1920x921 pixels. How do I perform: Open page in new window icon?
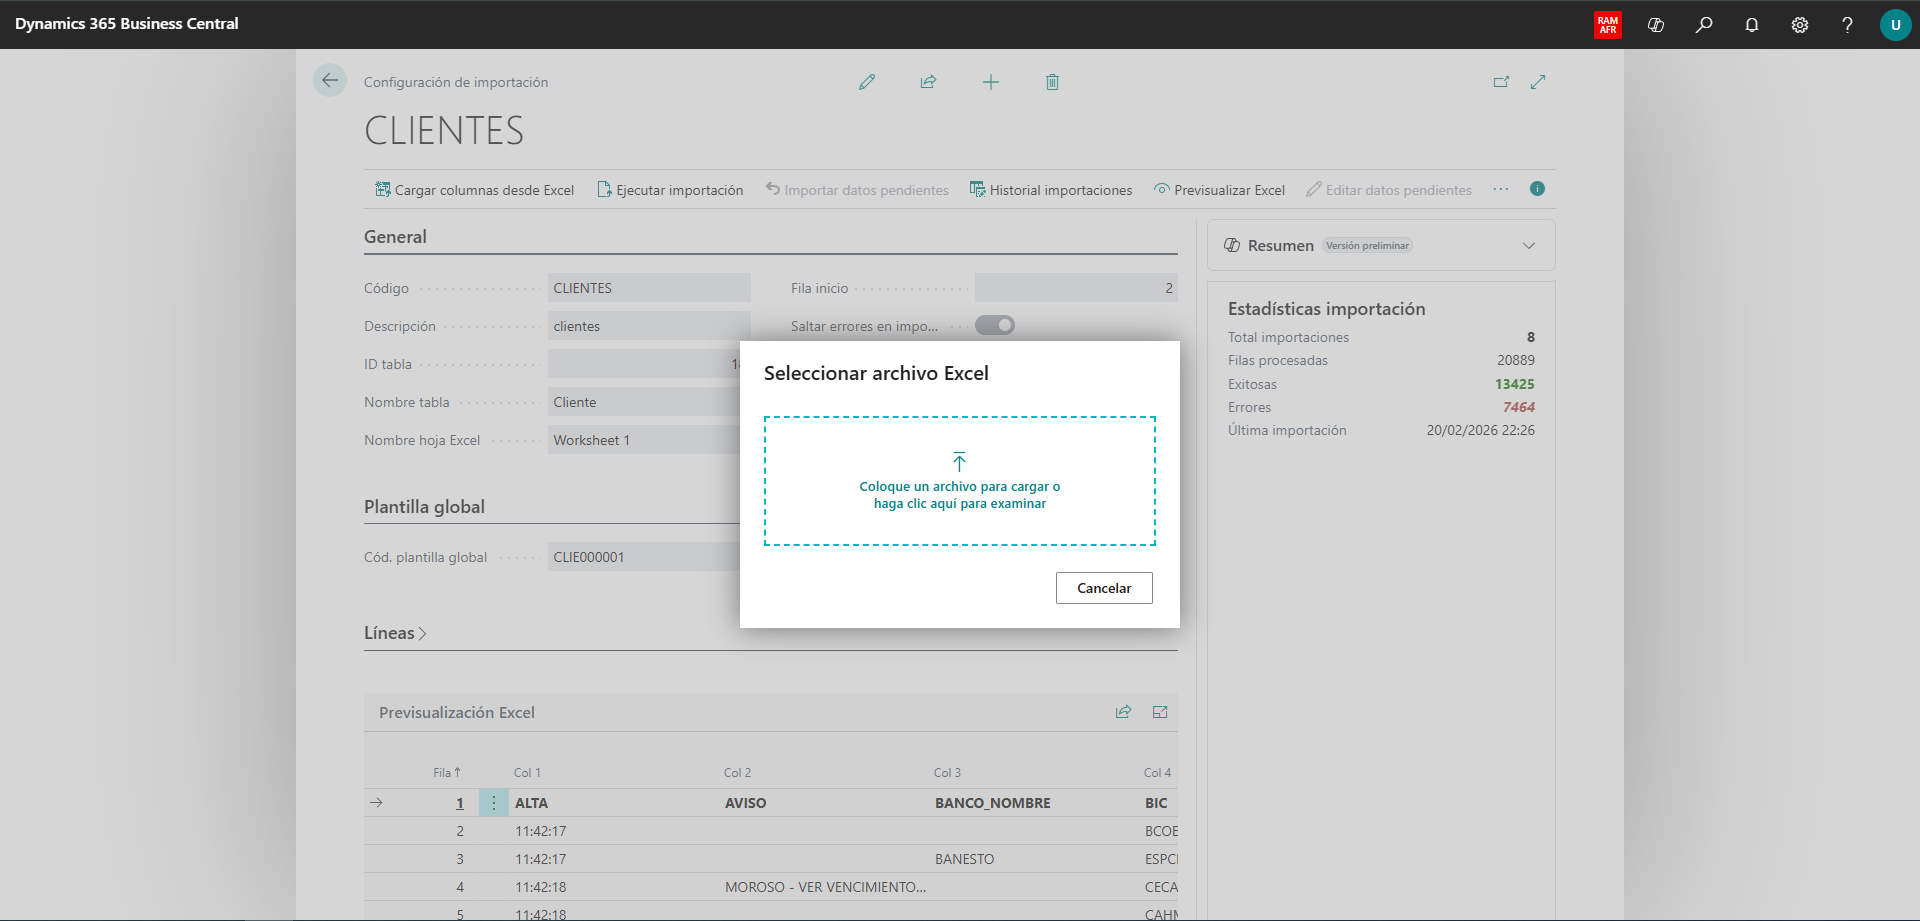point(1501,82)
